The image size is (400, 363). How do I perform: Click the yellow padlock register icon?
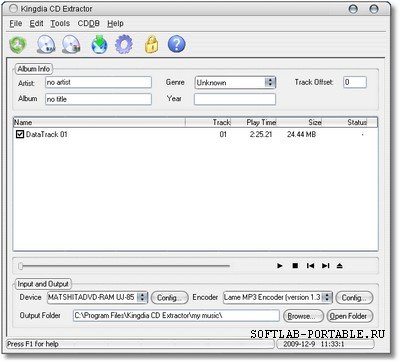pyautogui.click(x=151, y=45)
